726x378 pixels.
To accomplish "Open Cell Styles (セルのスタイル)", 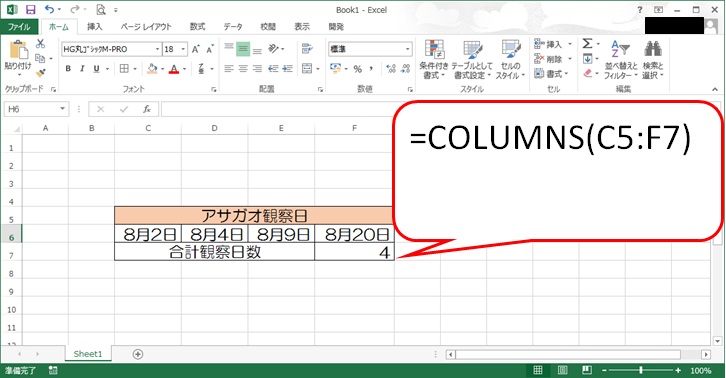I will (x=510, y=59).
